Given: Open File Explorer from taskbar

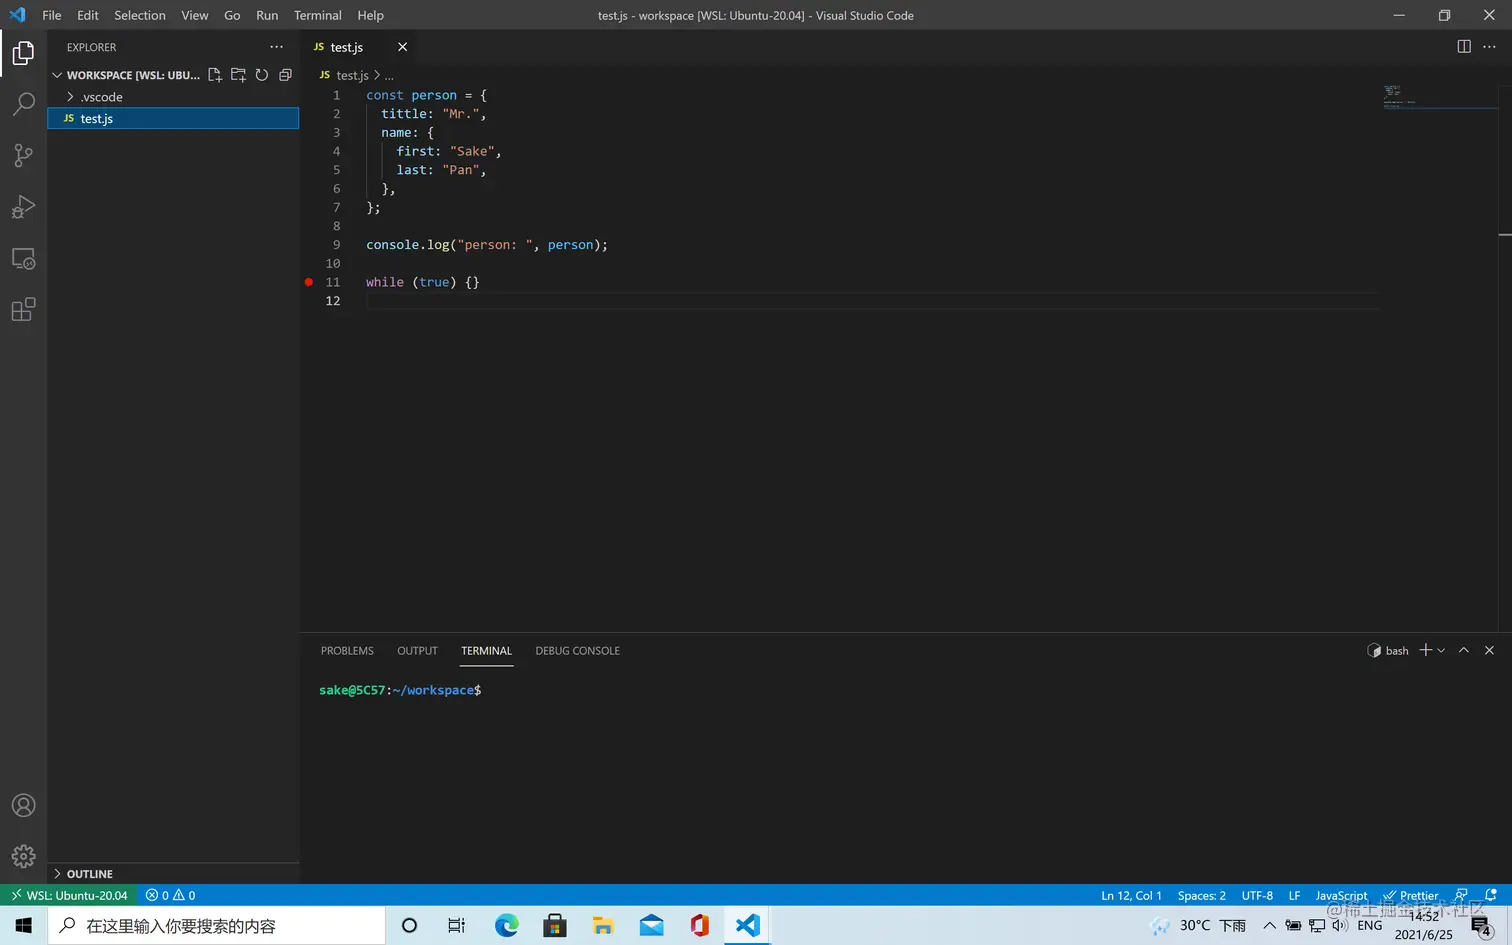Looking at the screenshot, I should tap(603, 926).
